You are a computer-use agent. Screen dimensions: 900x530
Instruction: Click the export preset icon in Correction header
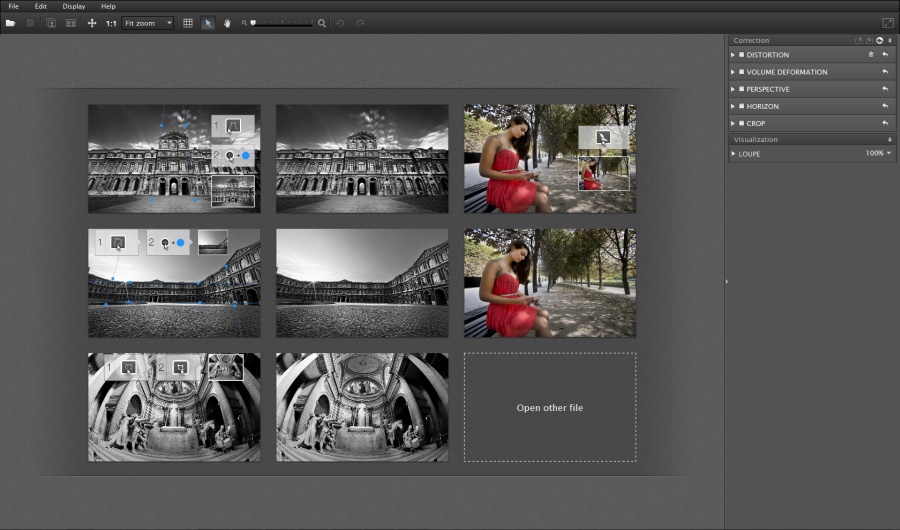point(859,40)
